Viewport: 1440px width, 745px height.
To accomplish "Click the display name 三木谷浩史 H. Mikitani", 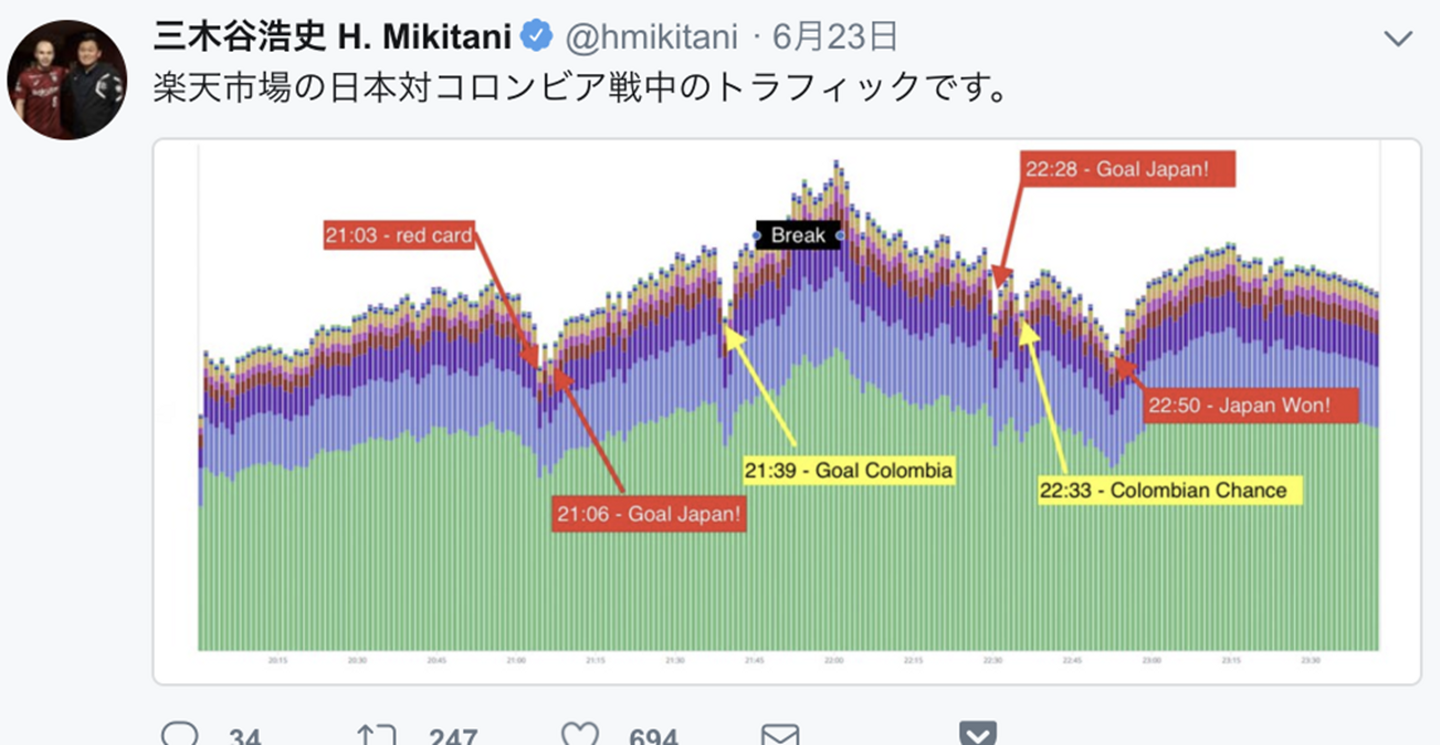I will [332, 38].
